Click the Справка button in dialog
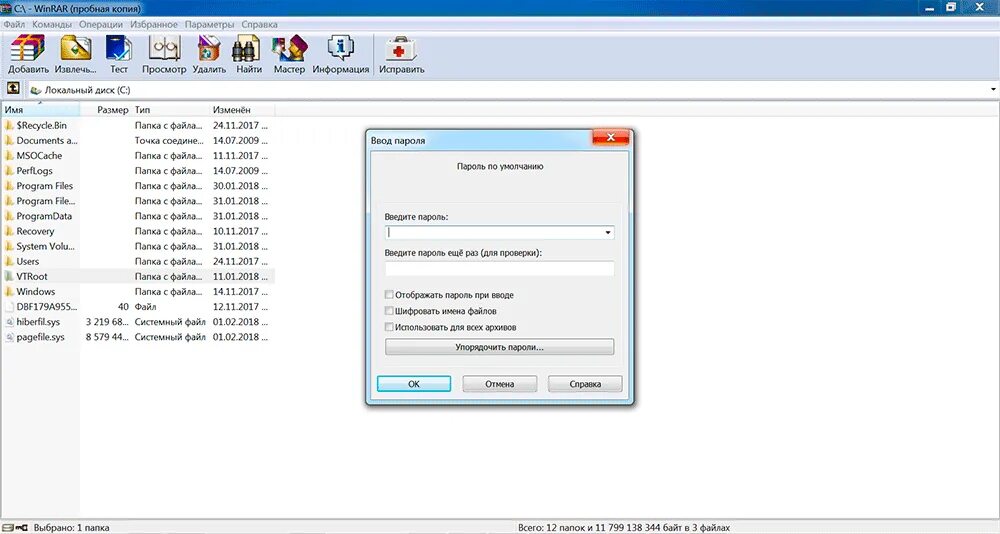 point(585,383)
